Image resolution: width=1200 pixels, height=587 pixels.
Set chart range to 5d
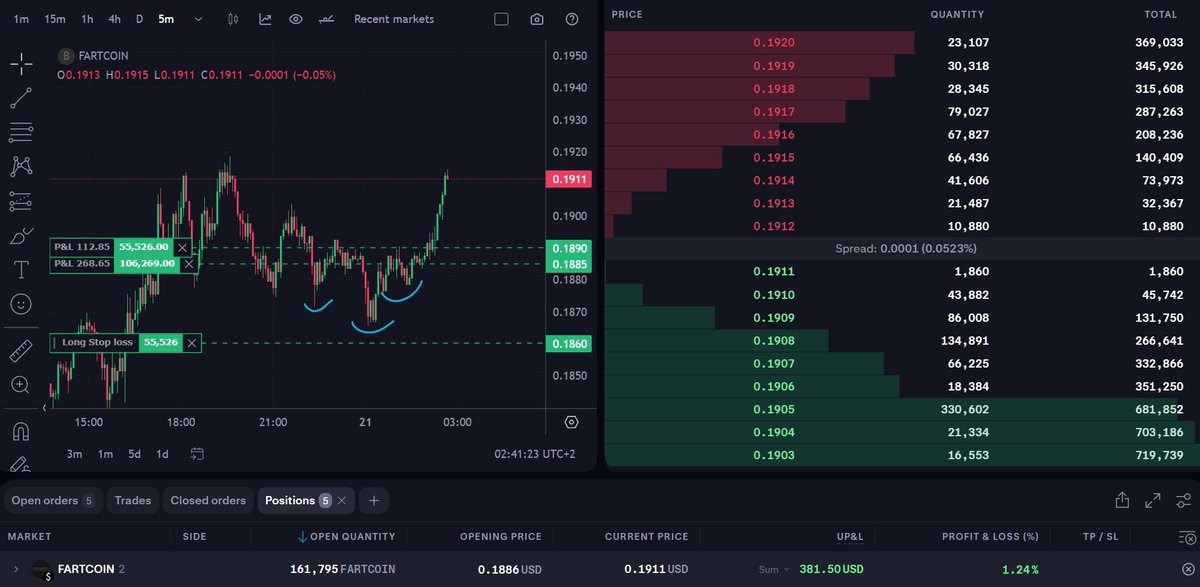pos(134,454)
